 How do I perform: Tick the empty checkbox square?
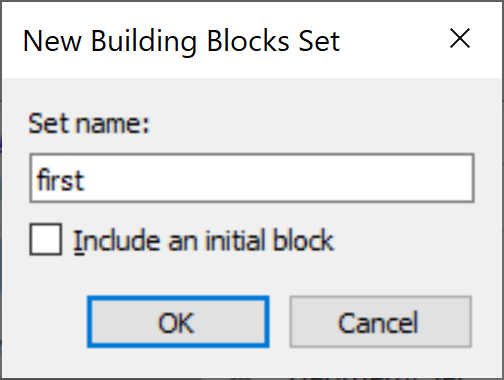46,239
